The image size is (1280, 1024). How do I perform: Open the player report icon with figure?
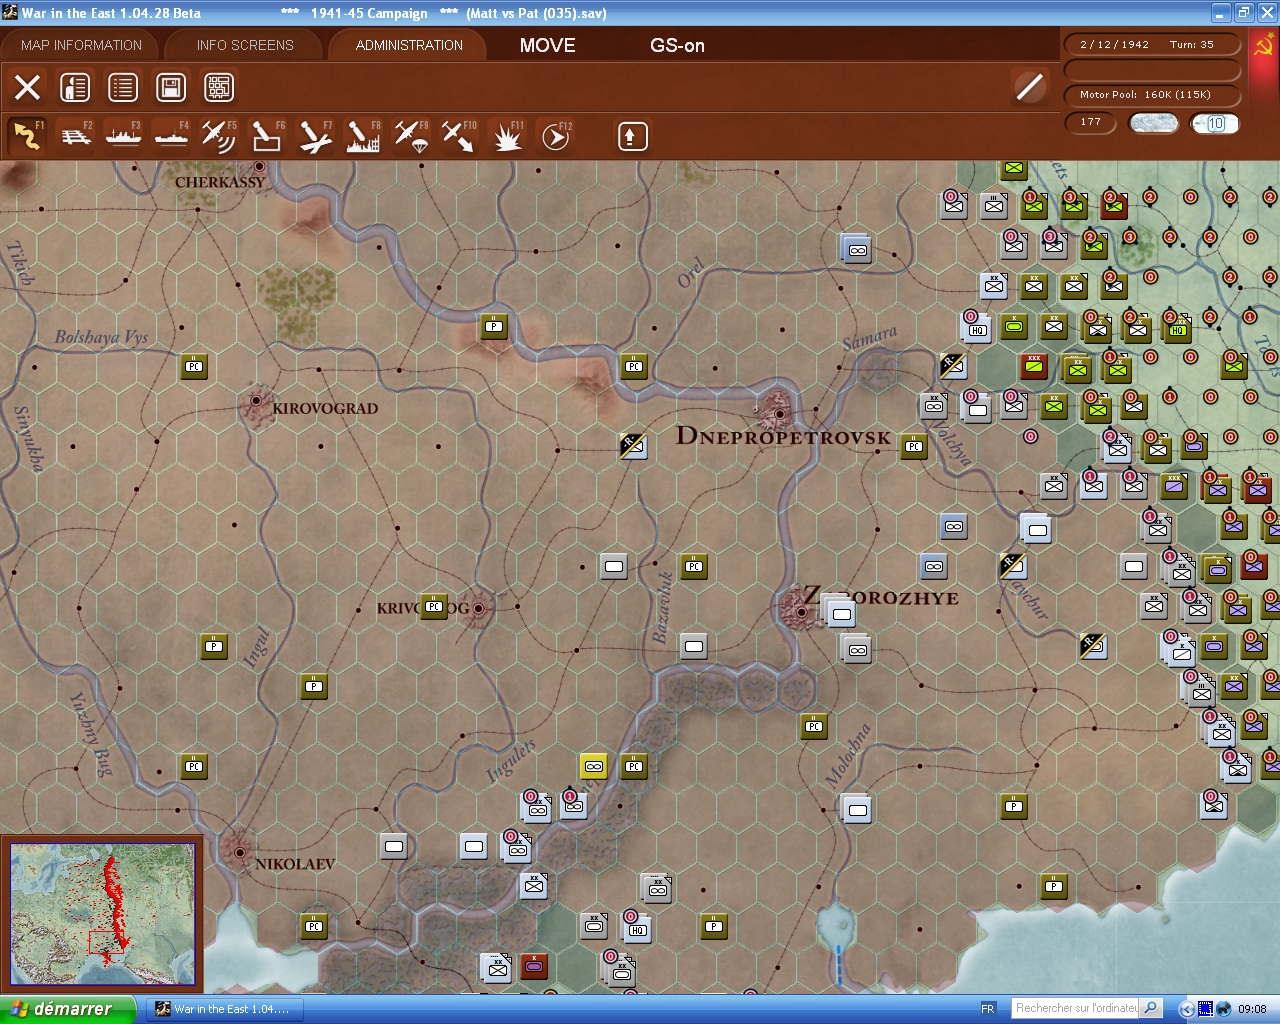tap(75, 88)
